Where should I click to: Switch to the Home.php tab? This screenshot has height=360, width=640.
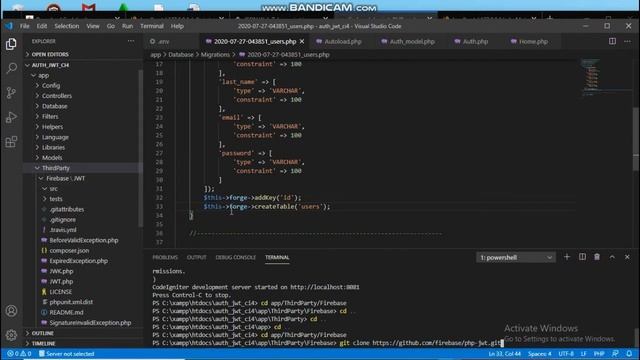click(x=533, y=41)
